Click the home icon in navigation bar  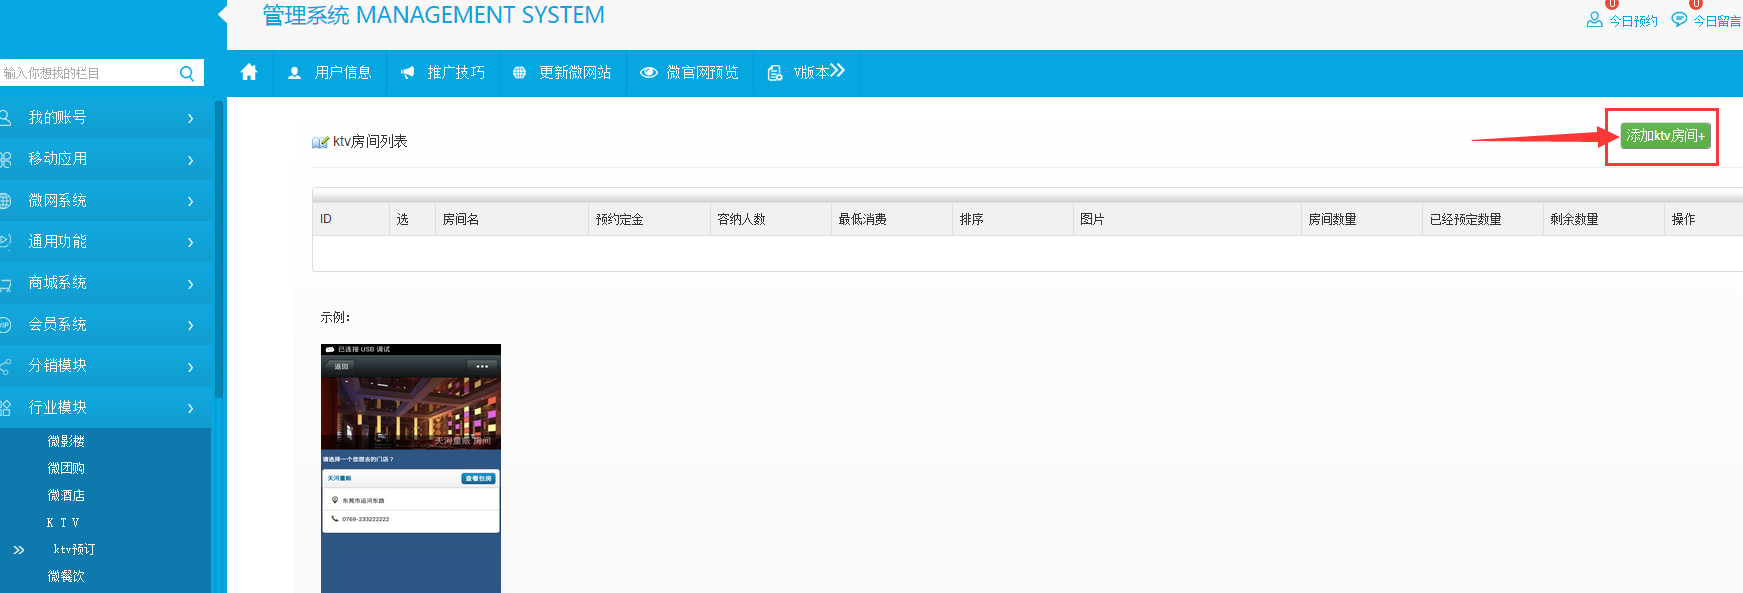click(249, 72)
